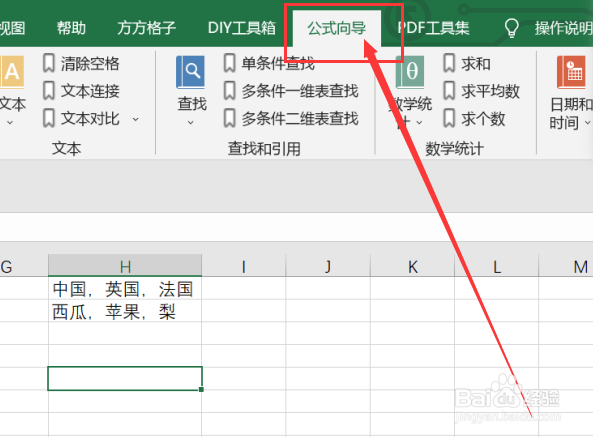Open the 方方格子 tab

tap(146, 28)
